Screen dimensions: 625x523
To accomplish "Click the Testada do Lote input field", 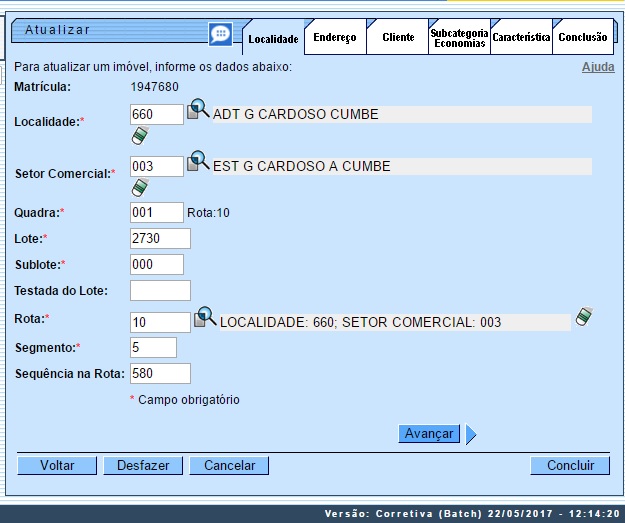I will (x=160, y=291).
